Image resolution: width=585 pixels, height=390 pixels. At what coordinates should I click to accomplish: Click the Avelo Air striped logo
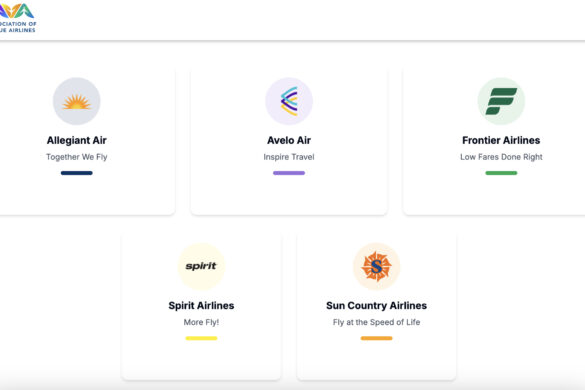(289, 101)
